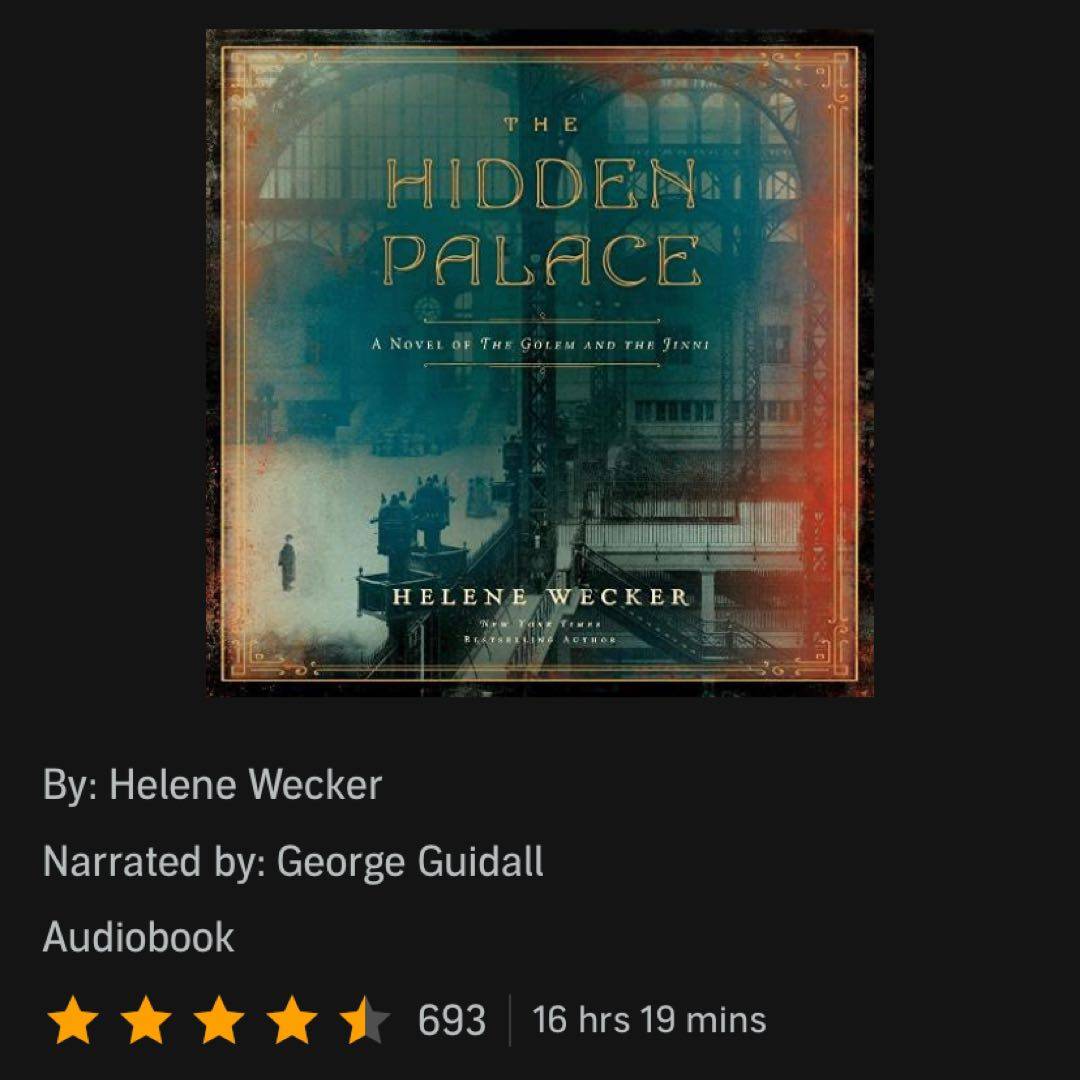Click the second rating star

(x=145, y=1020)
